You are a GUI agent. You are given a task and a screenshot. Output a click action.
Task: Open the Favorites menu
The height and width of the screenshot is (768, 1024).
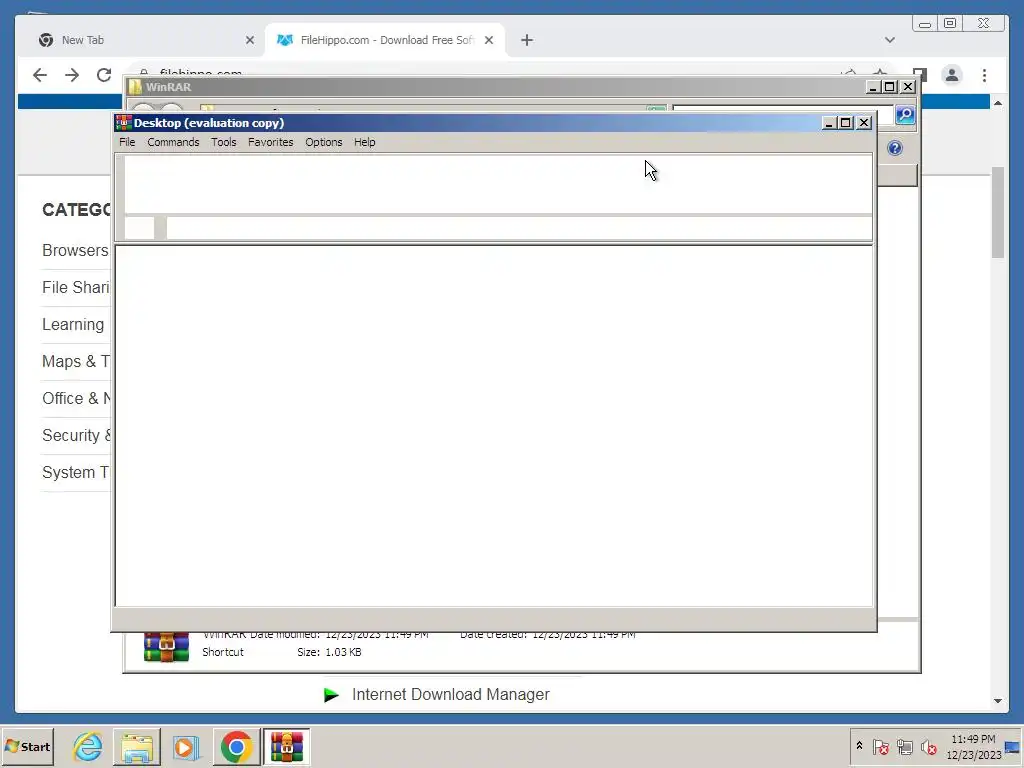[x=270, y=142]
